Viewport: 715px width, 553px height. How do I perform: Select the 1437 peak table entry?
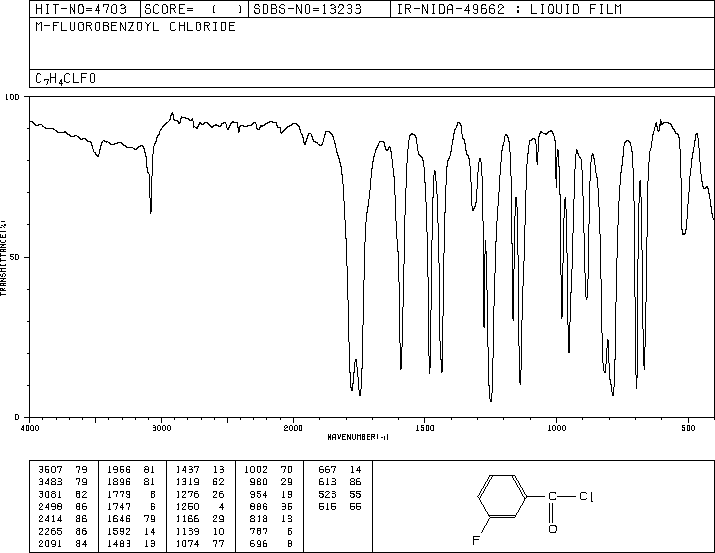[x=200, y=470]
